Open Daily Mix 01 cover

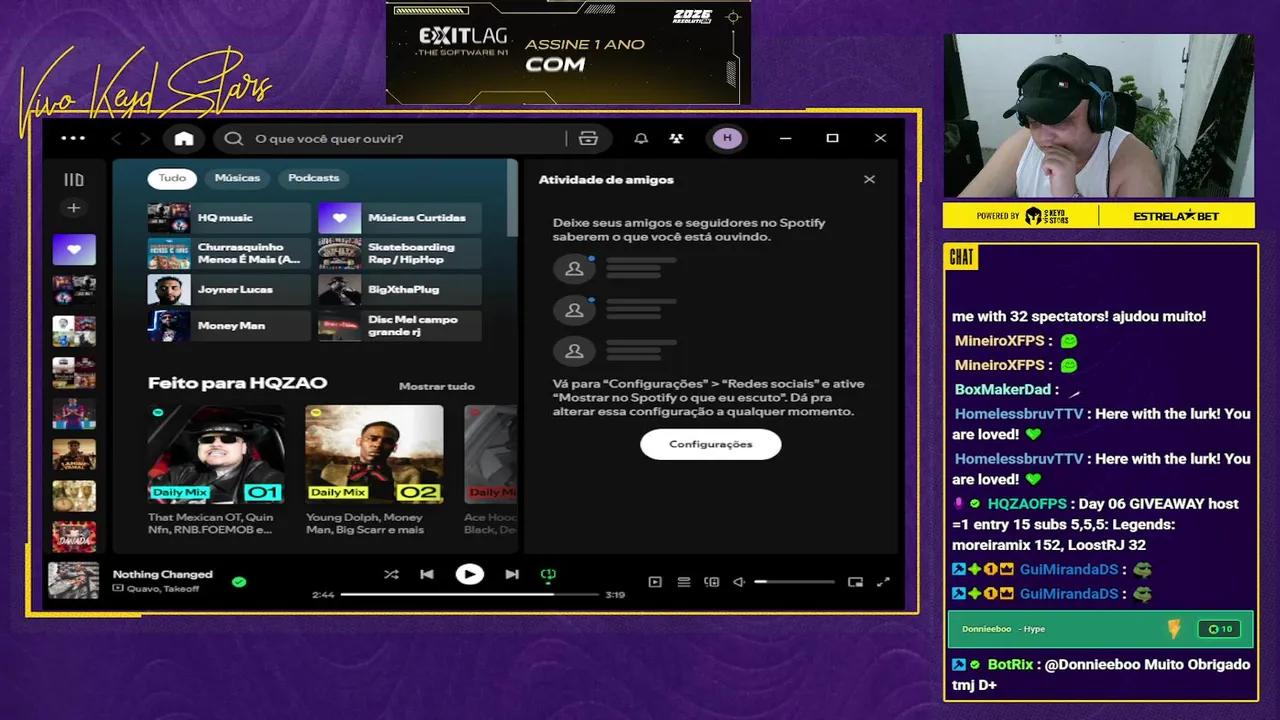216,454
